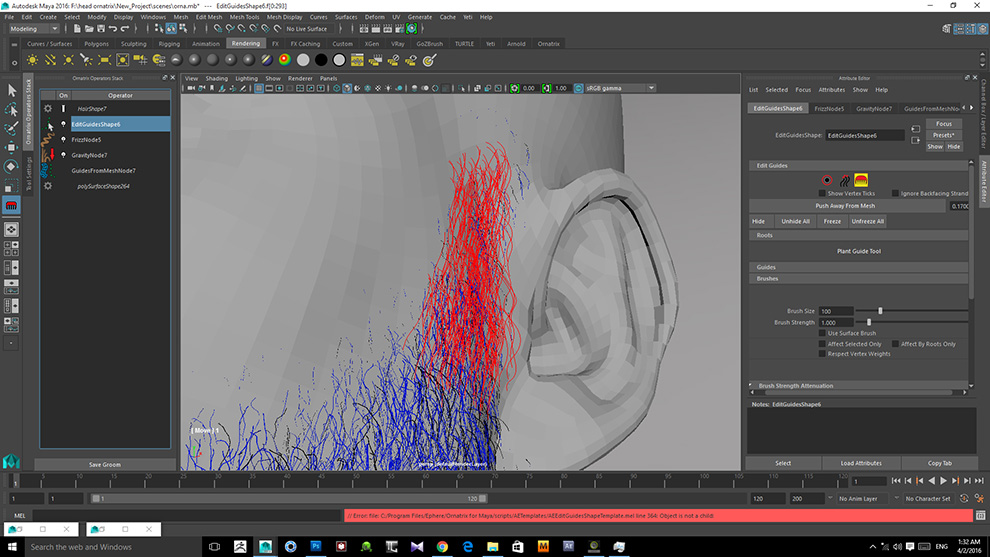Click the black material sphere on Rendering shelf

(x=321, y=60)
